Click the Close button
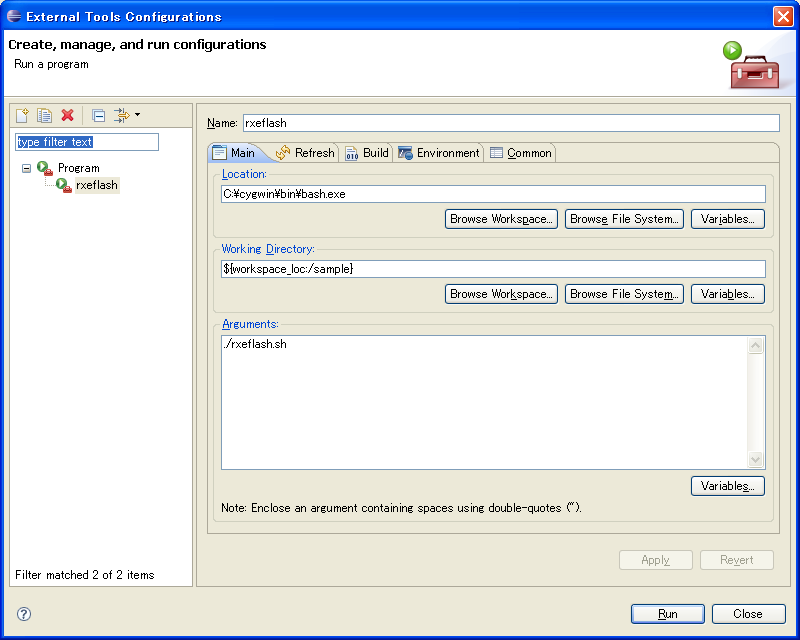This screenshot has width=800, height=640. pyautogui.click(x=748, y=614)
